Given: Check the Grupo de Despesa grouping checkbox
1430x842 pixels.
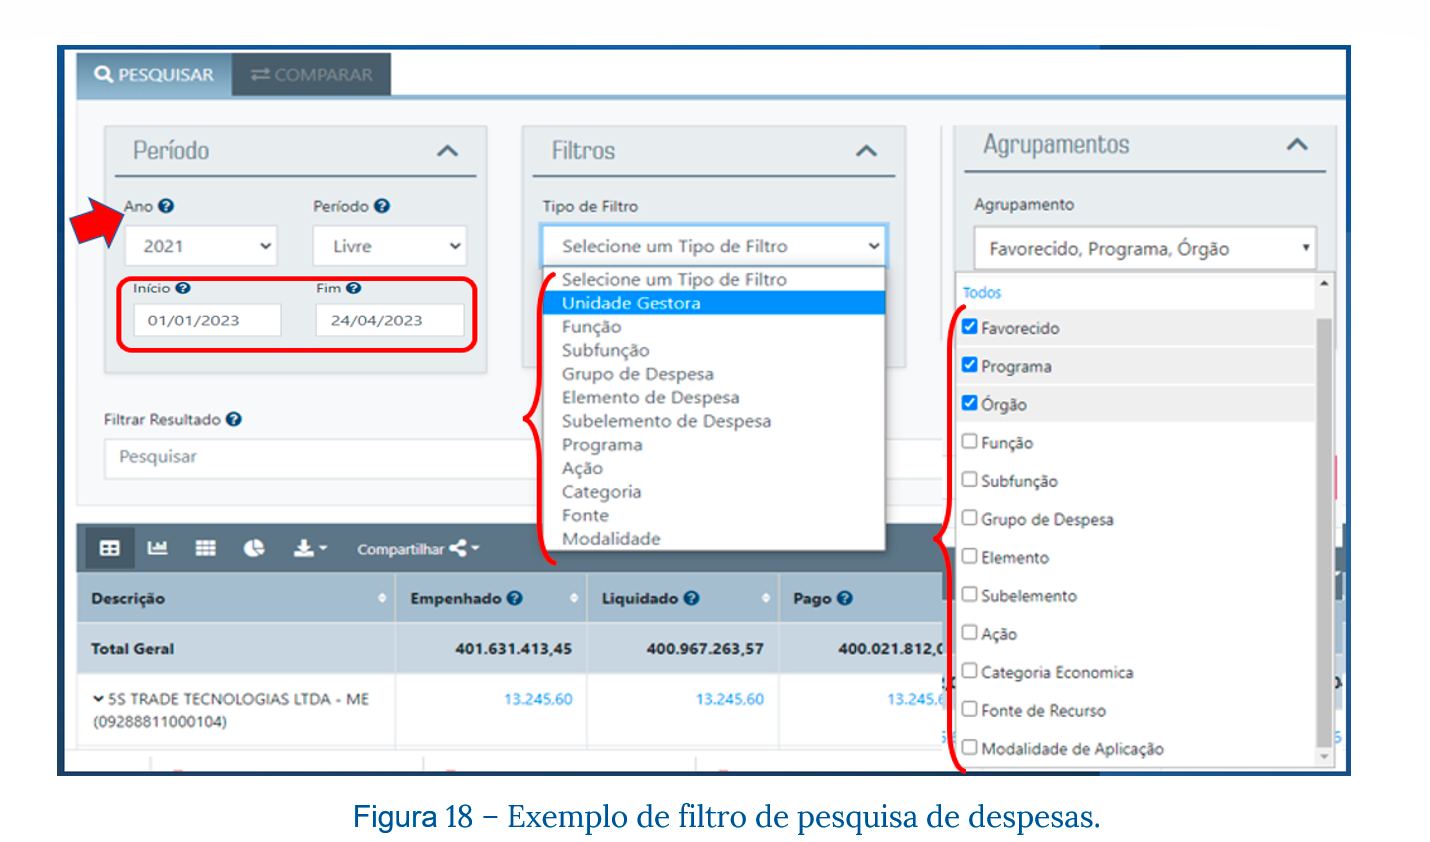Looking at the screenshot, I should (x=969, y=518).
